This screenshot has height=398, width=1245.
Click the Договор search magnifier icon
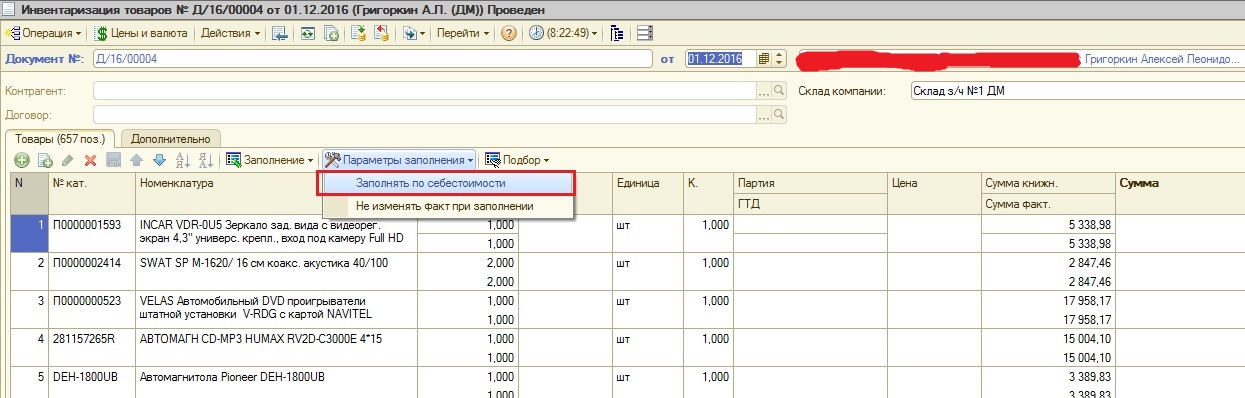(779, 115)
